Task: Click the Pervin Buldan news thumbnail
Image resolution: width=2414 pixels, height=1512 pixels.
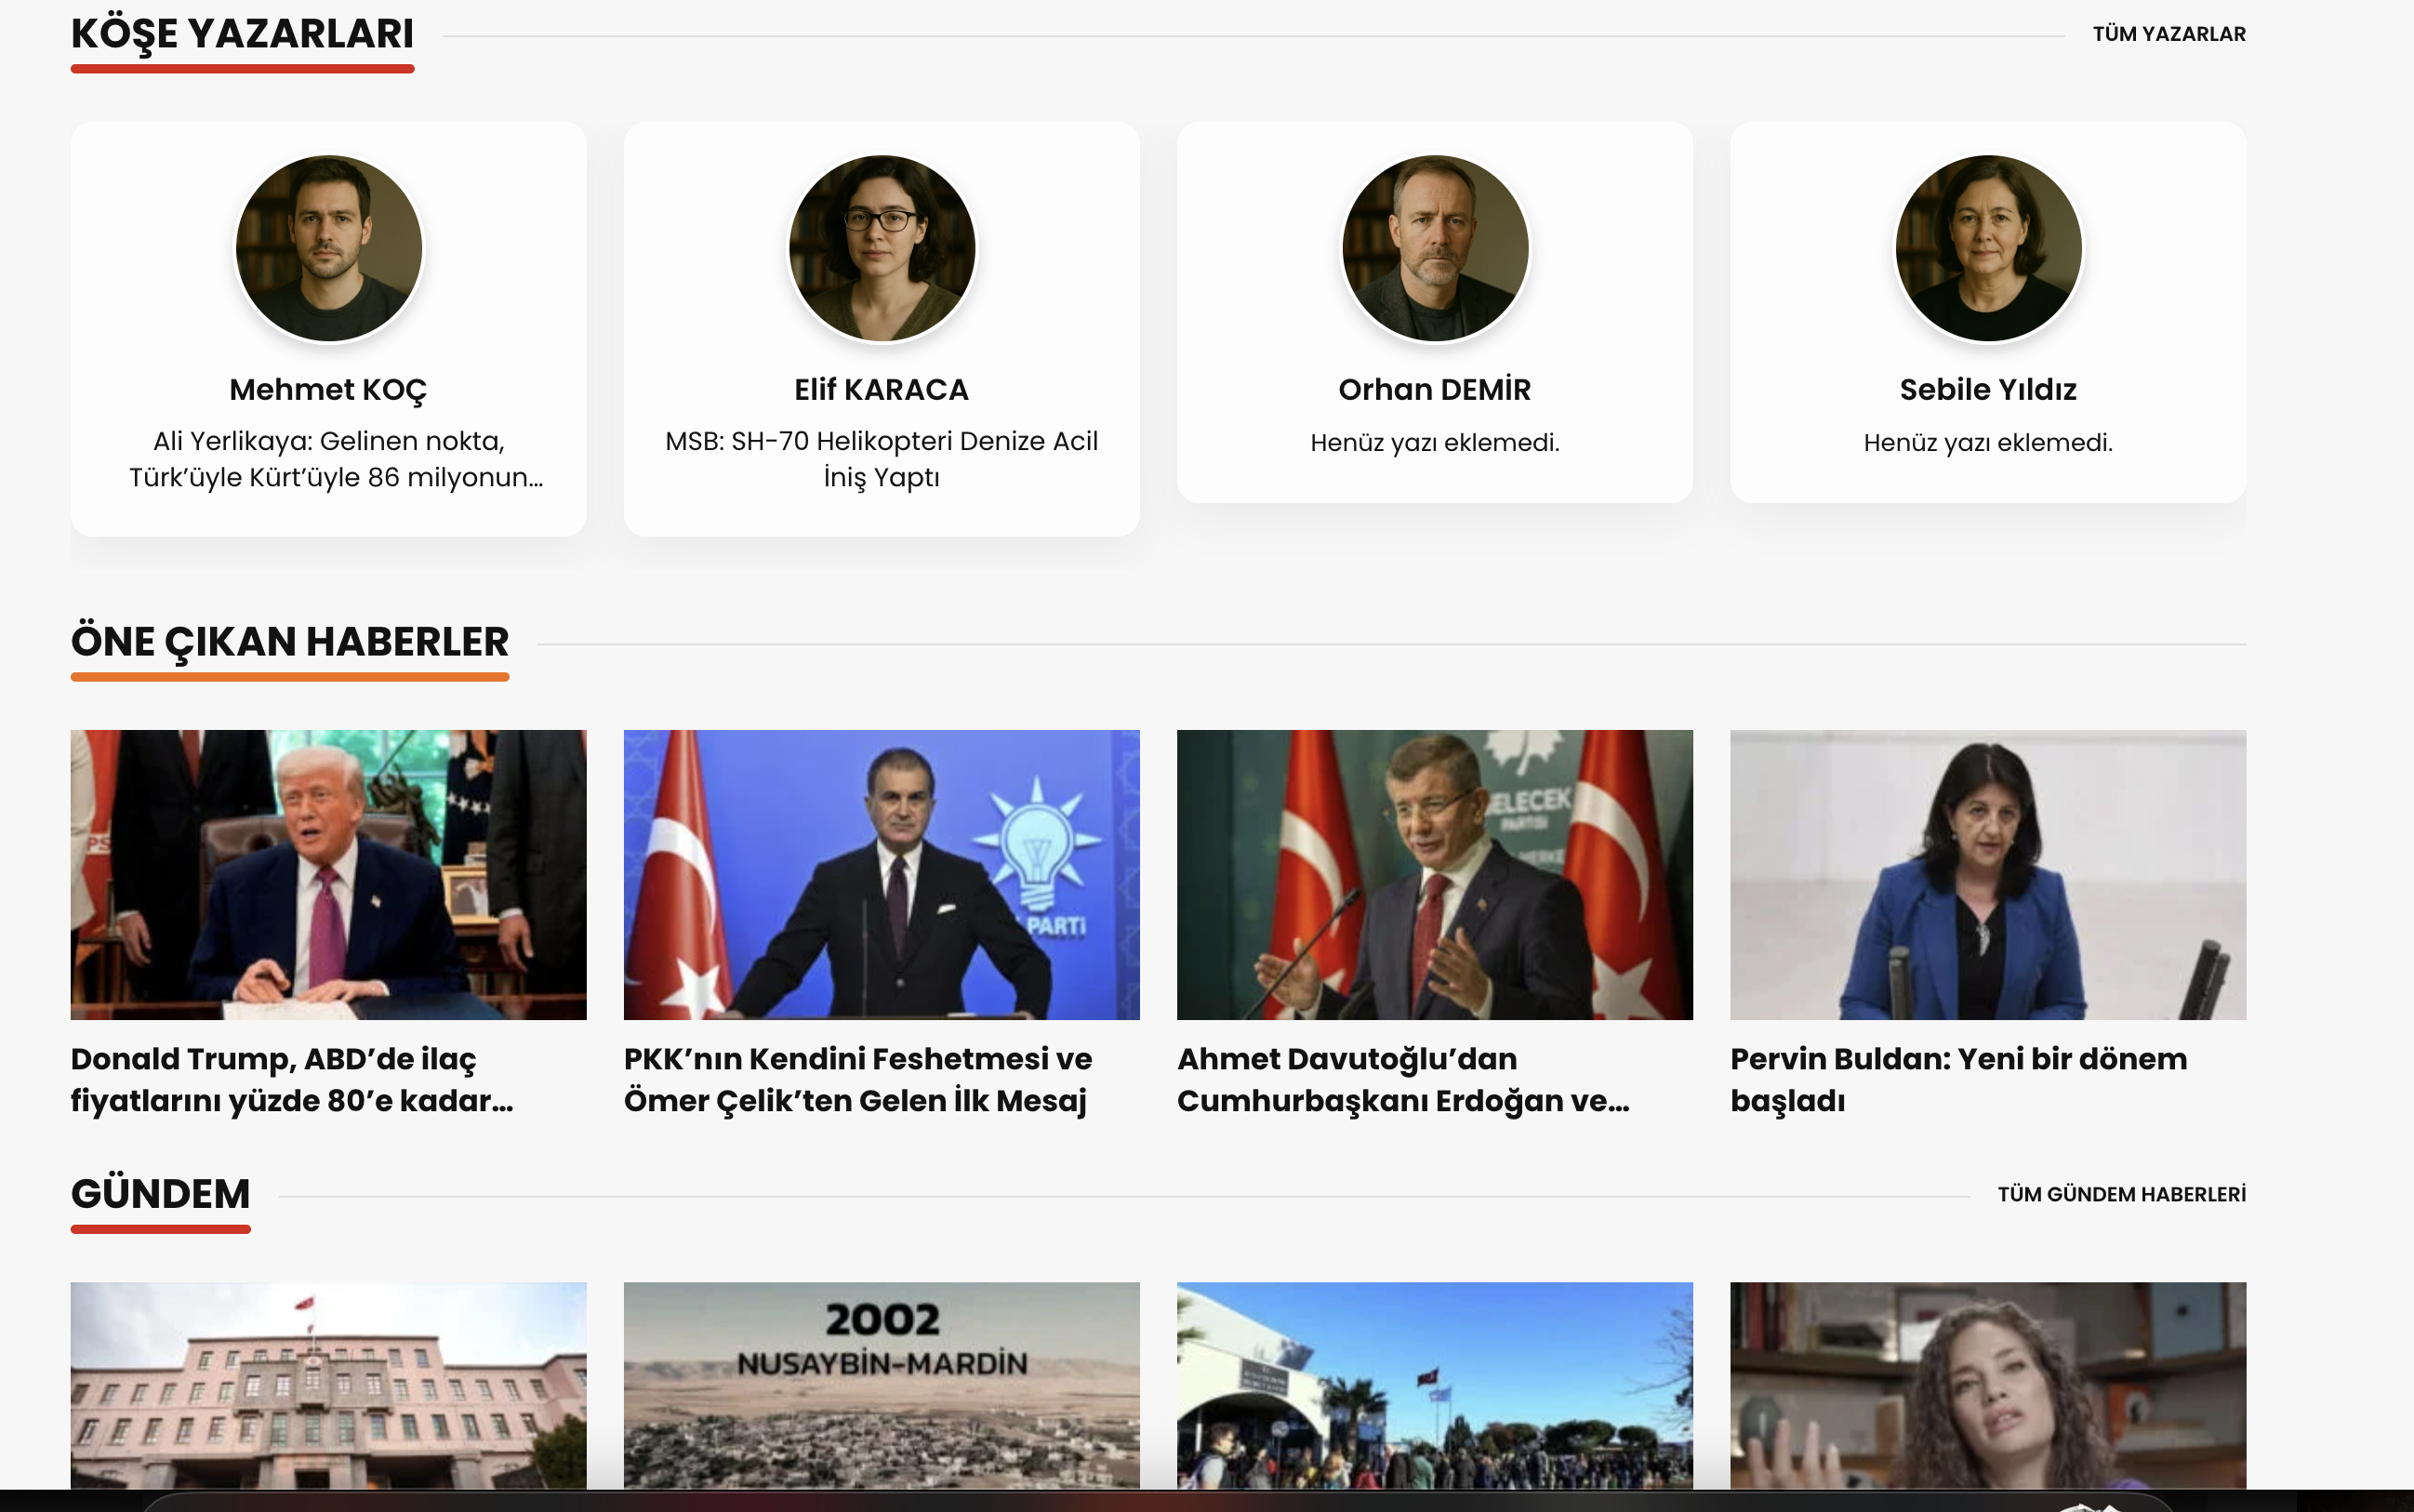Action: pos(1987,874)
